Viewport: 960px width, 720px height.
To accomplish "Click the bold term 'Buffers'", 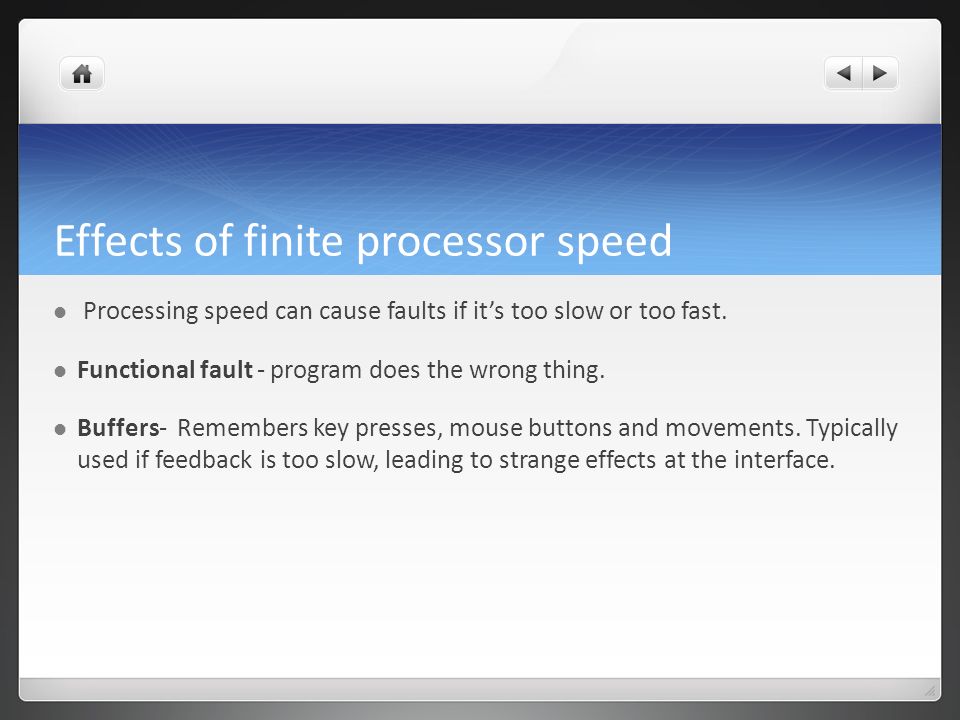I will (x=118, y=427).
